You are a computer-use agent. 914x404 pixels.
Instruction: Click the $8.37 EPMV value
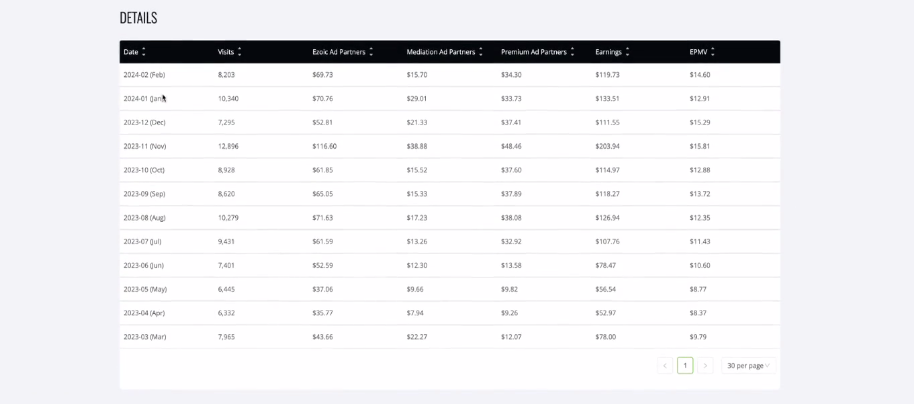click(698, 313)
